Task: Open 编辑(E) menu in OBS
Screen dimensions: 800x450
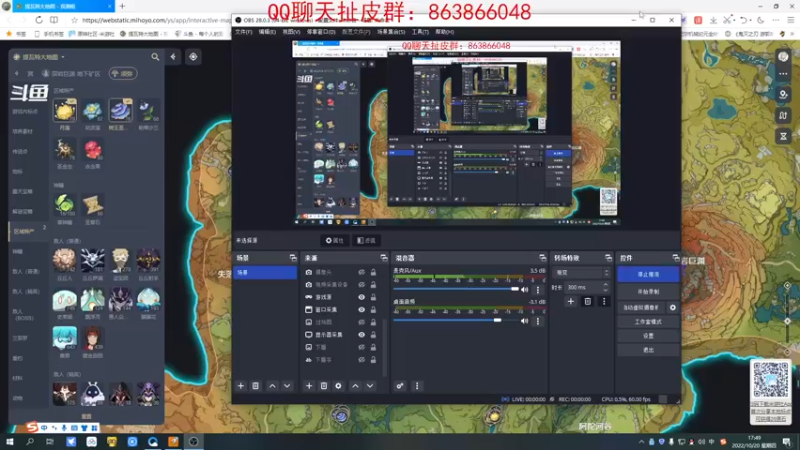Action: coord(267,32)
